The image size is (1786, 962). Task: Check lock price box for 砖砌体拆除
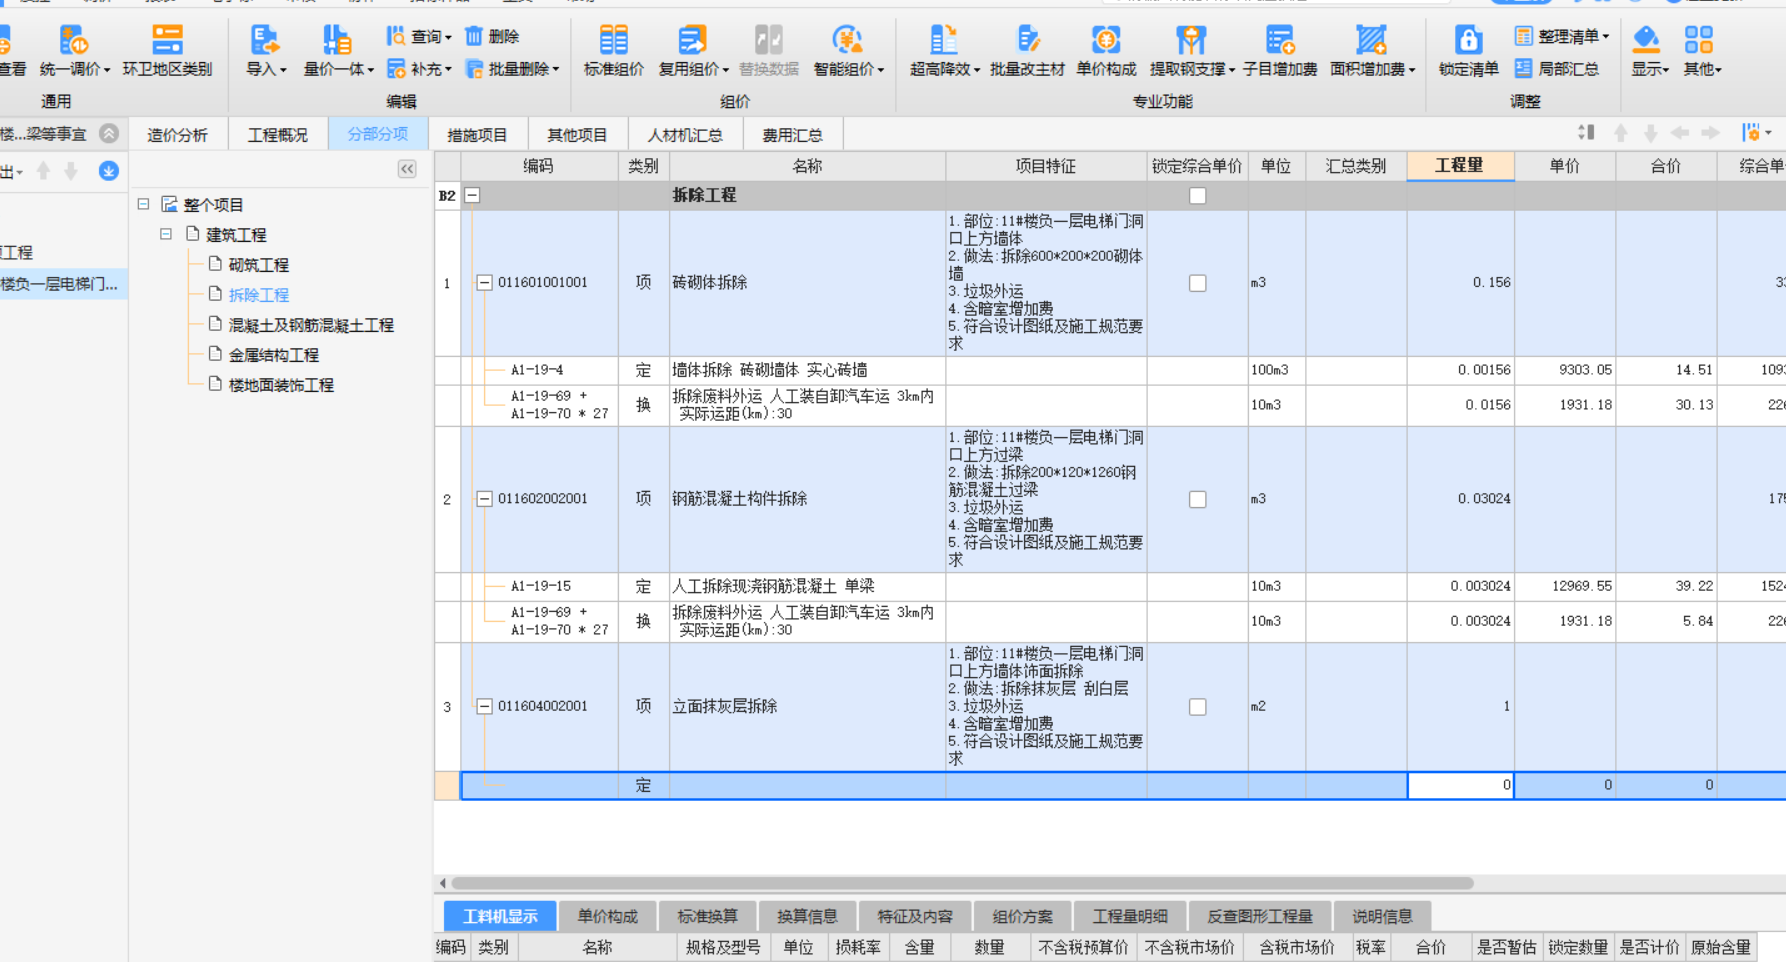tap(1197, 283)
